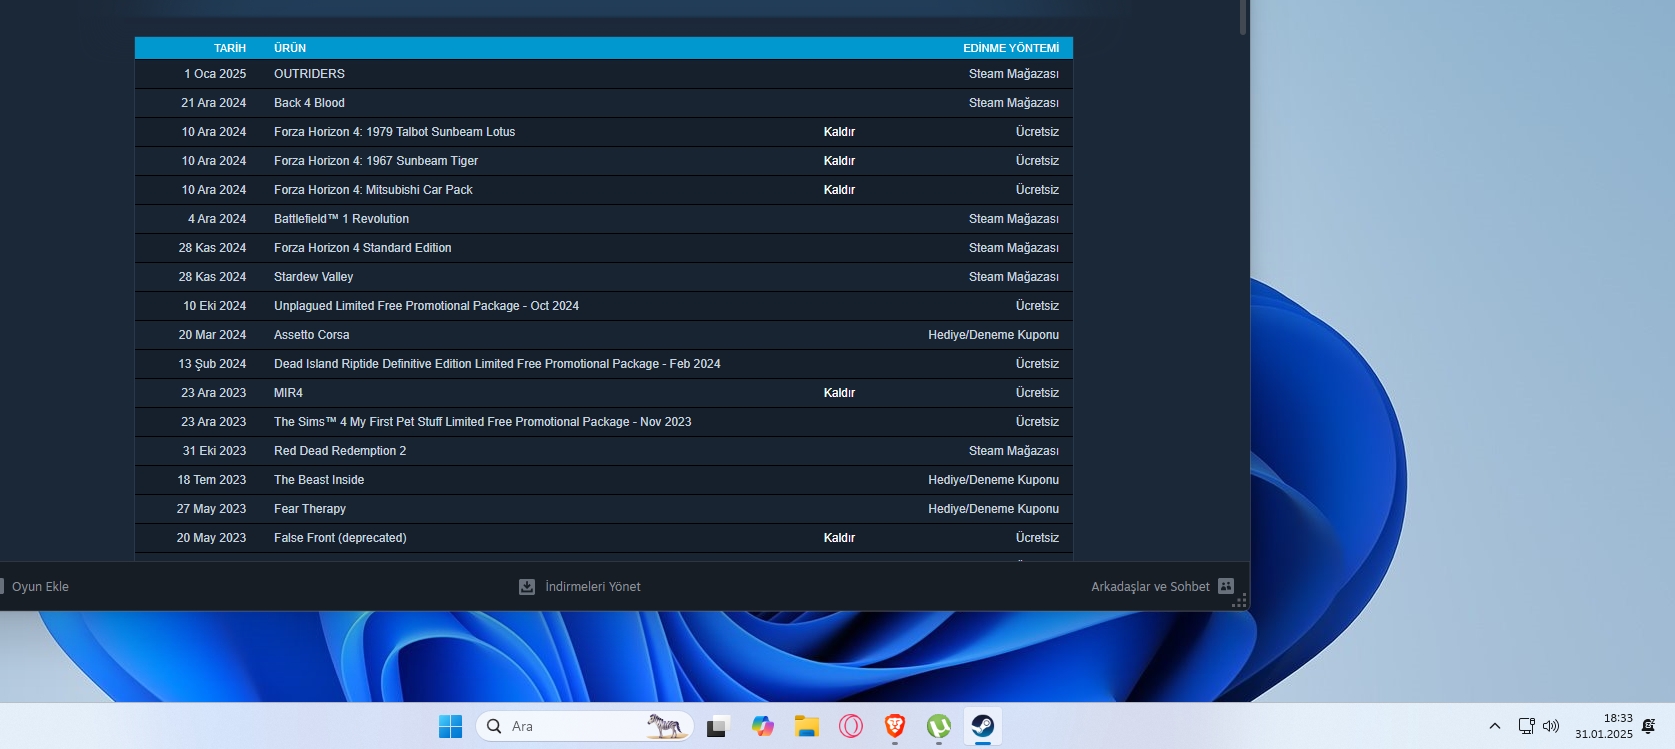Click the EDİNME YÖNTEMİ column header
The height and width of the screenshot is (749, 1675).
pyautogui.click(x=1011, y=48)
